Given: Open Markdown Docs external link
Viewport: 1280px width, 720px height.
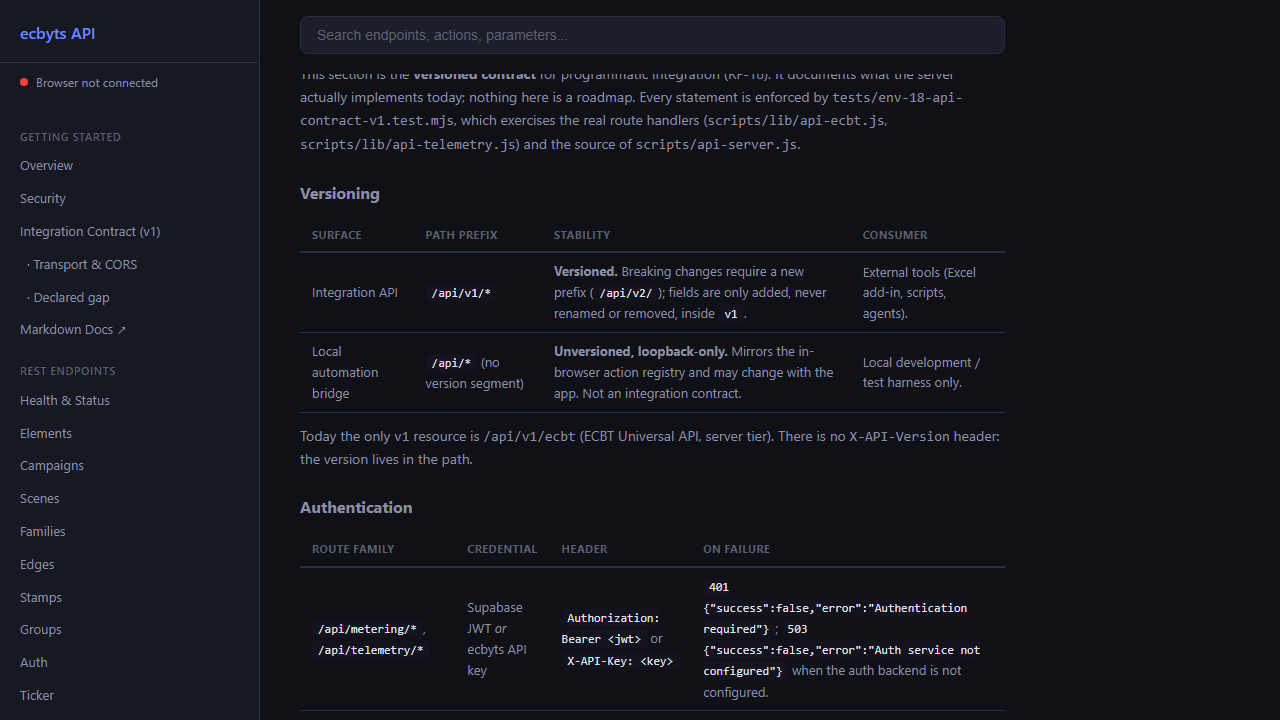Looking at the screenshot, I should (73, 329).
